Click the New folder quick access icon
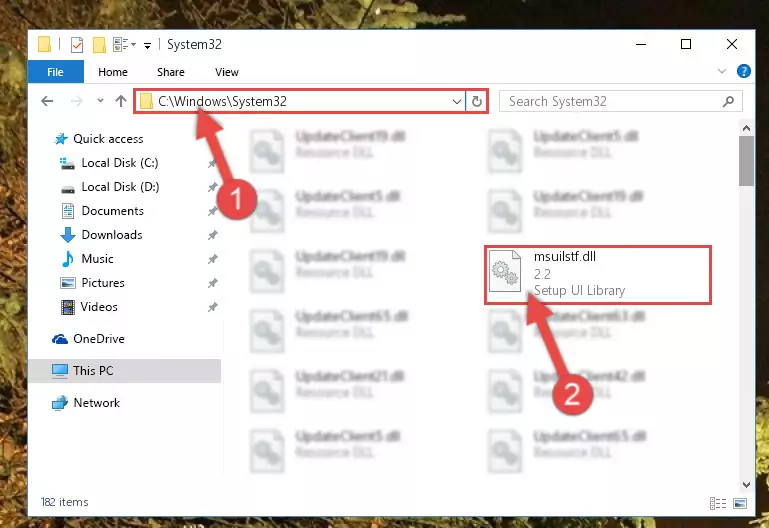Viewport: 769px width, 528px height. [100, 45]
